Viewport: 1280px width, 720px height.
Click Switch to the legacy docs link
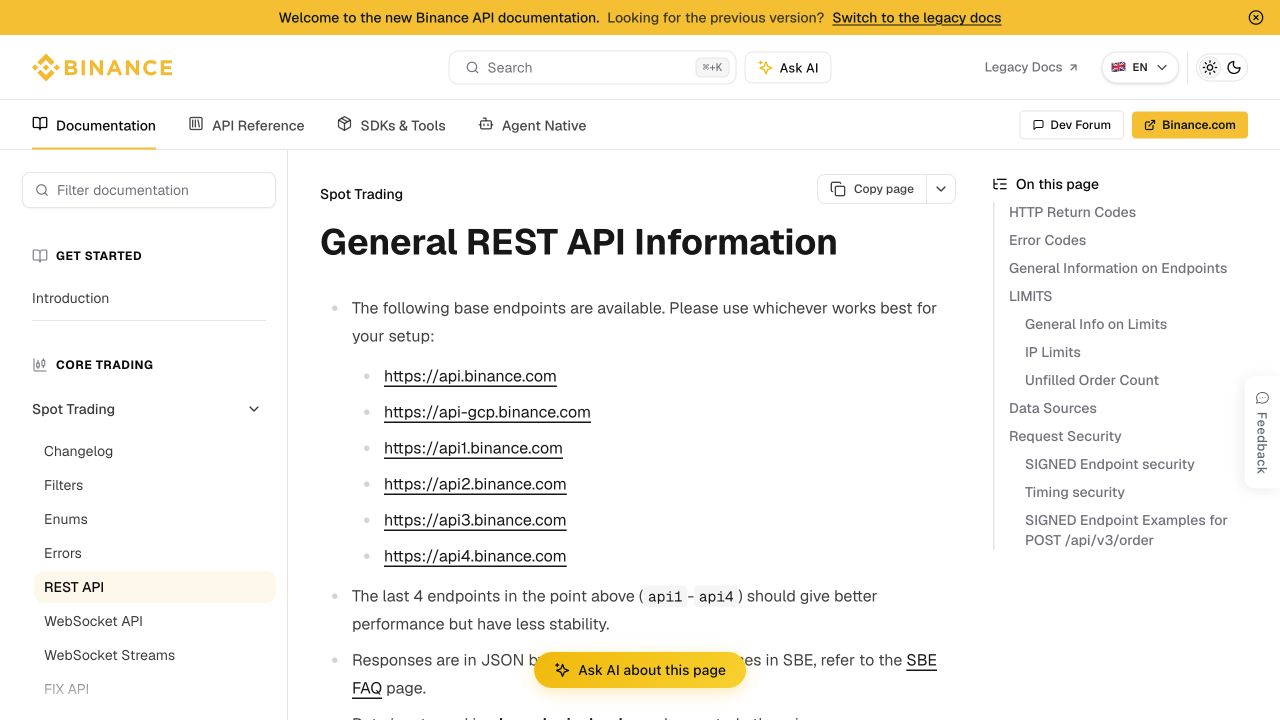(916, 17)
